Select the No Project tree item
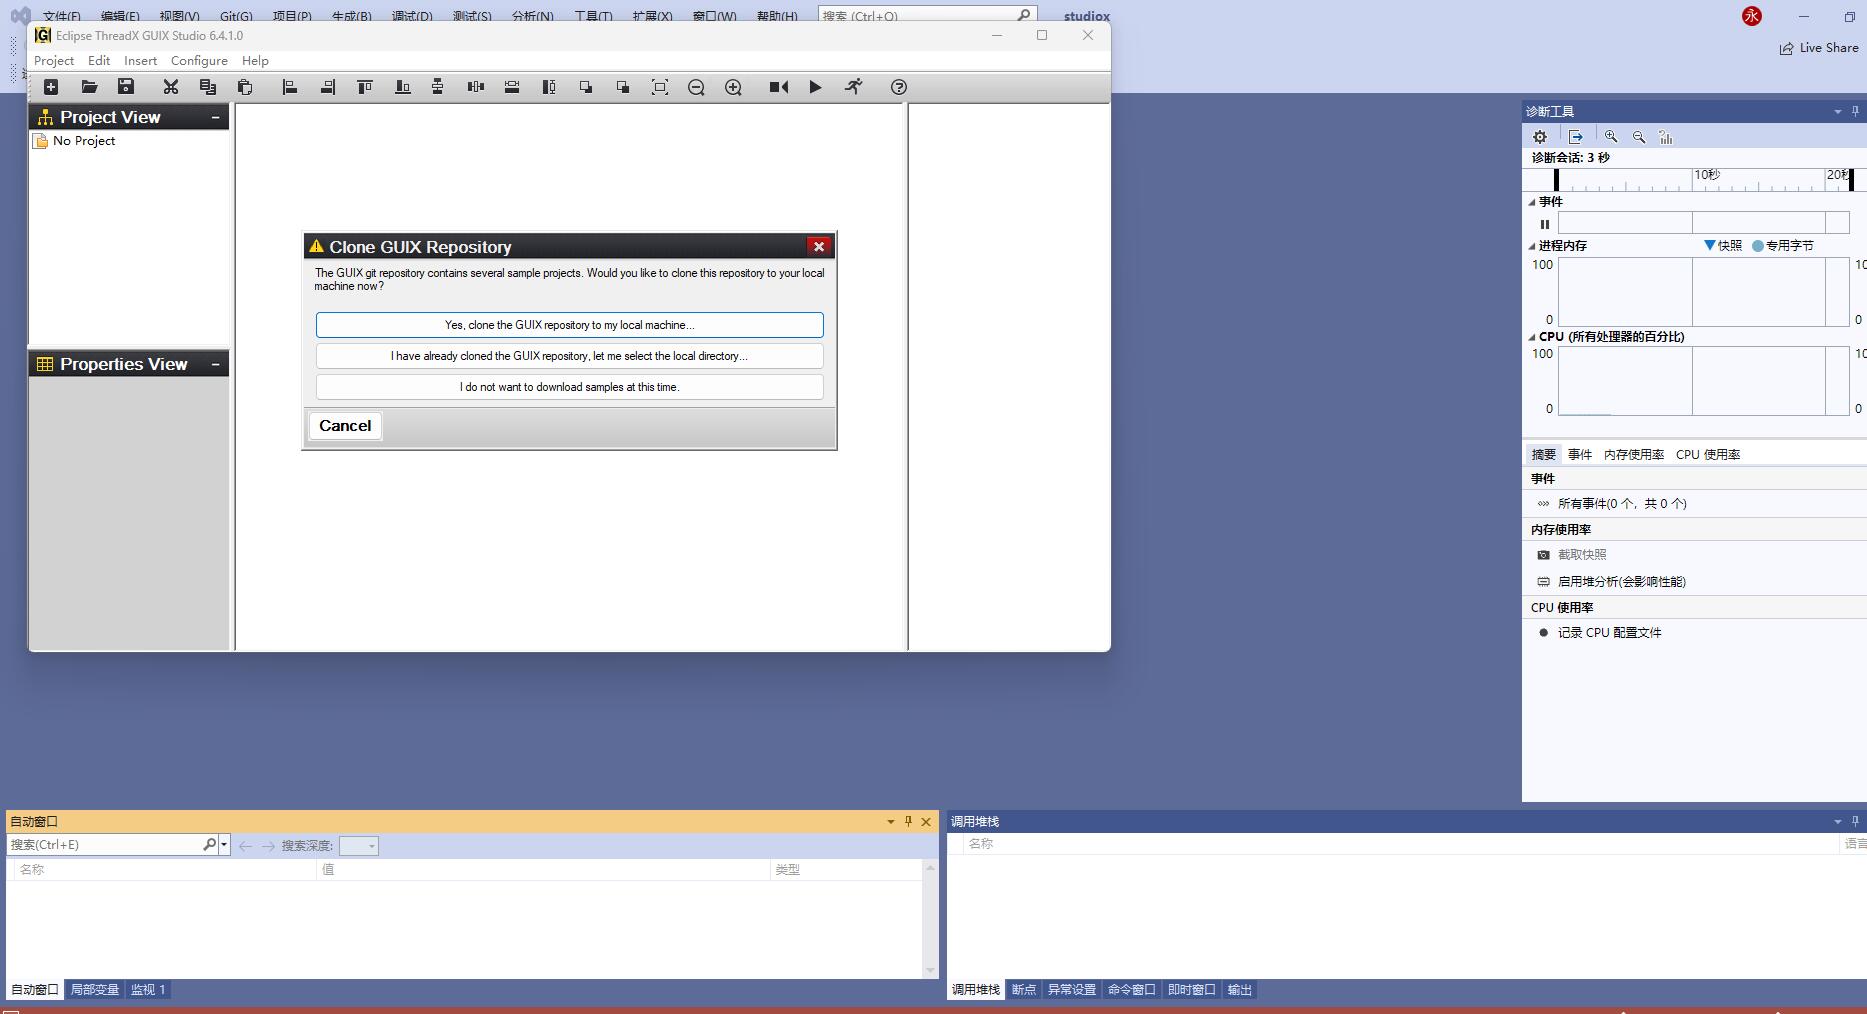This screenshot has height=1014, width=1867. 84,141
